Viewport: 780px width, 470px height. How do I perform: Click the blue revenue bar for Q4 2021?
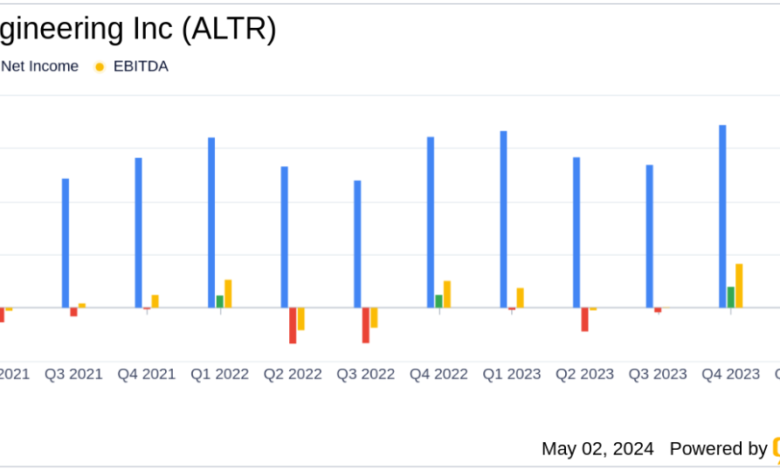click(x=138, y=233)
